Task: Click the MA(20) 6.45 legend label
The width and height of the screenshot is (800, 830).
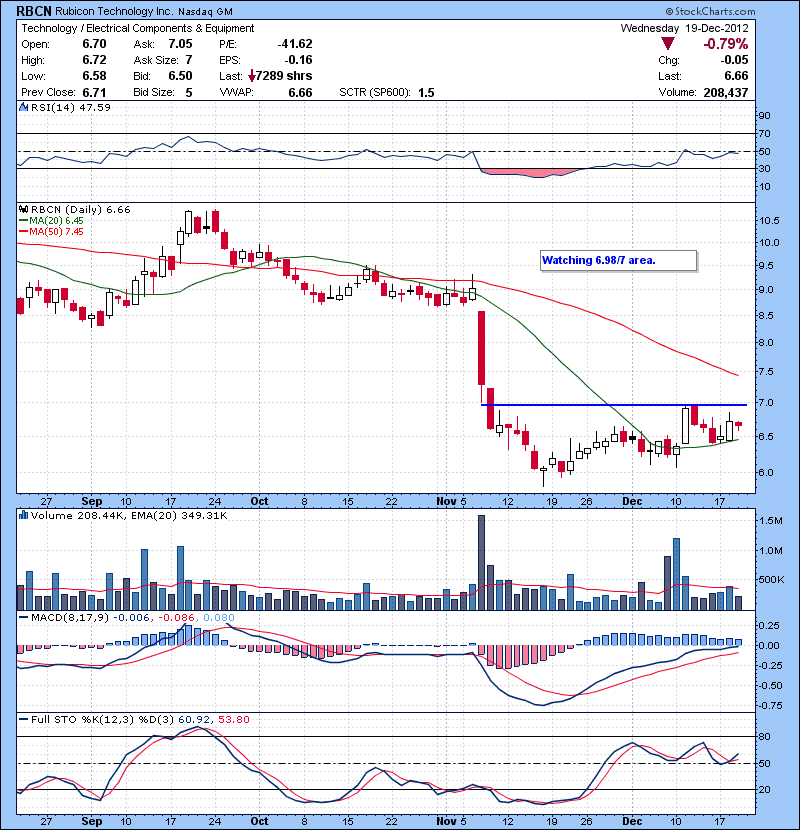Action: coord(51,221)
